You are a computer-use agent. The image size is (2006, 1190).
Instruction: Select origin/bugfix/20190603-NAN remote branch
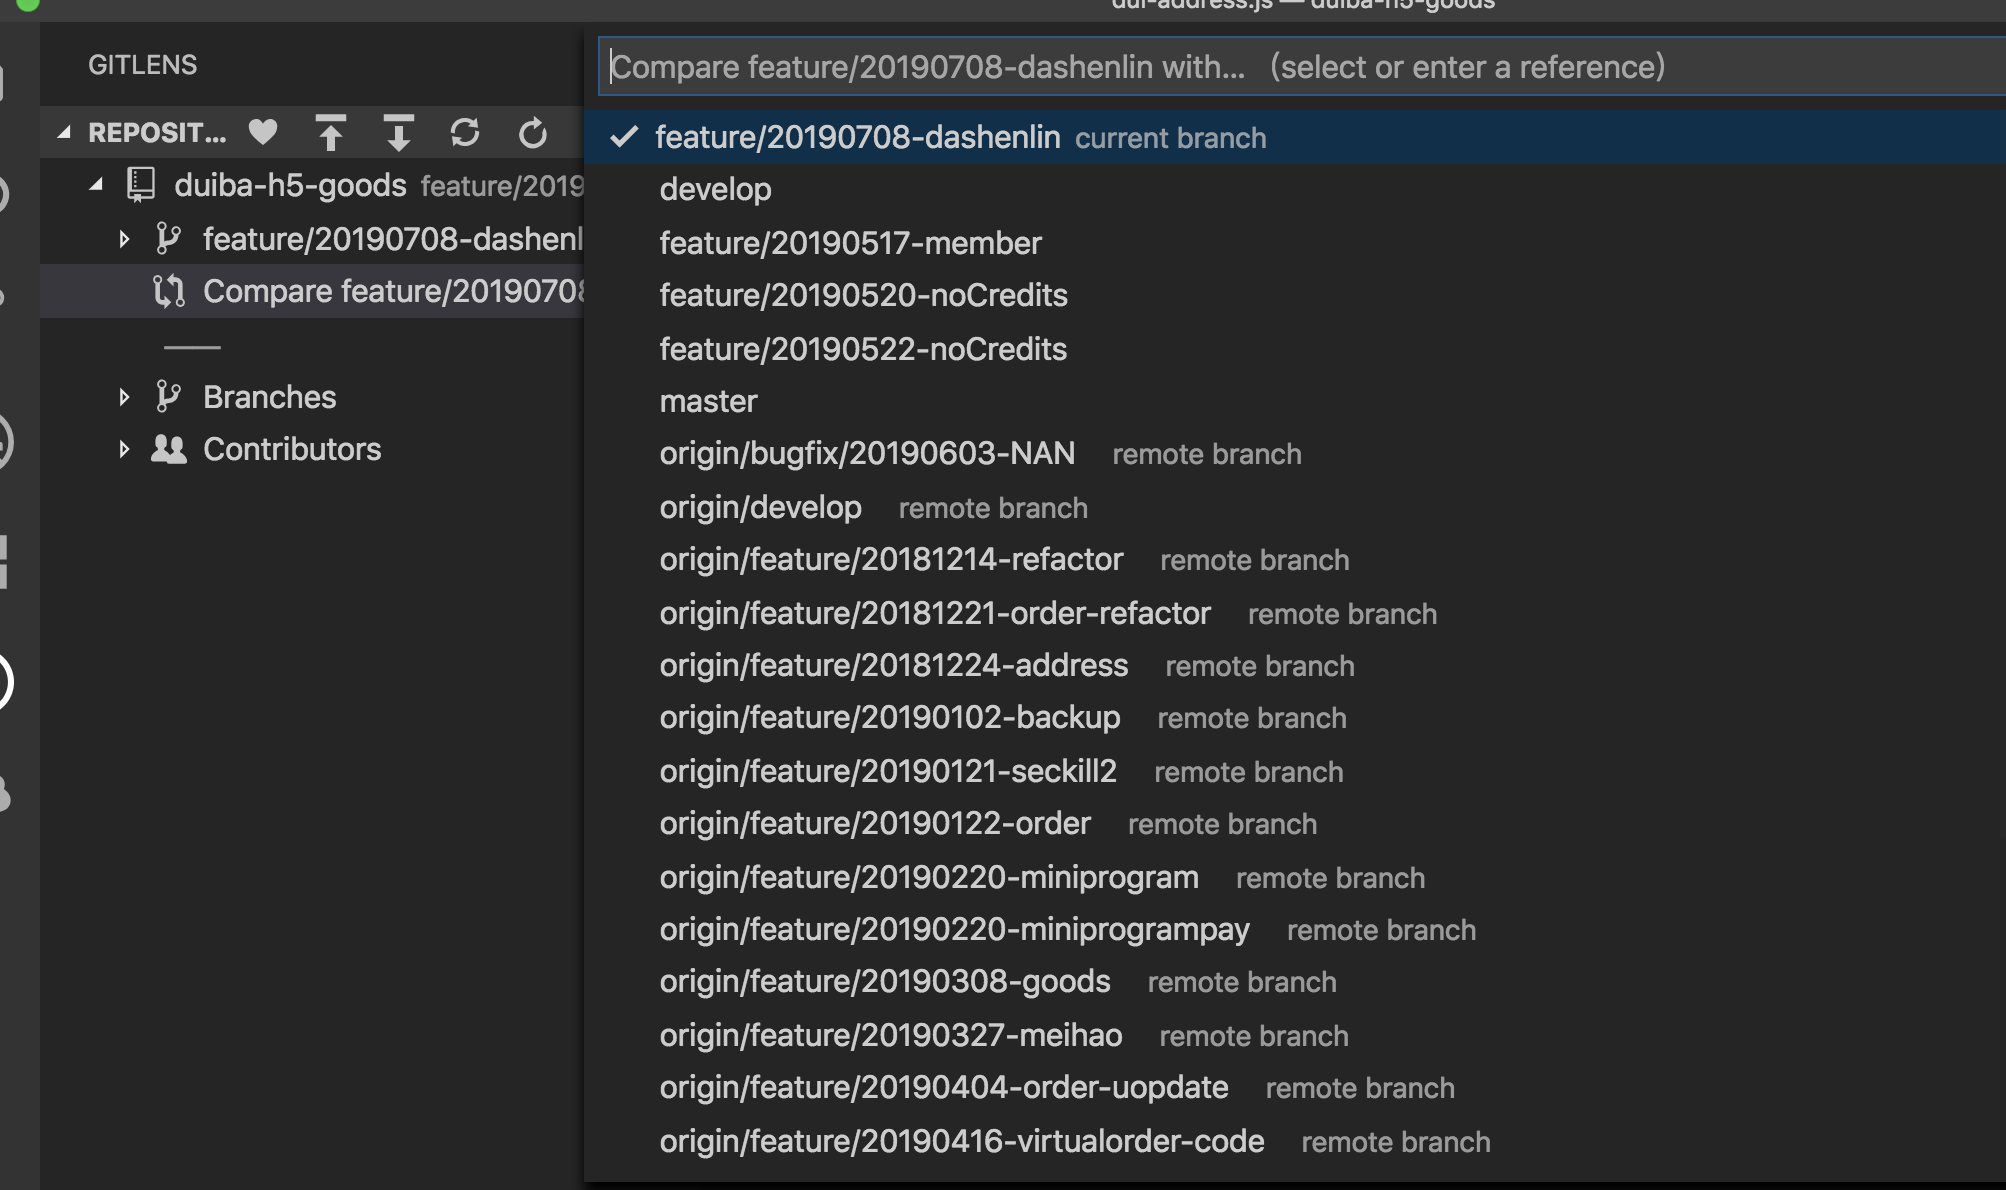coord(866,453)
